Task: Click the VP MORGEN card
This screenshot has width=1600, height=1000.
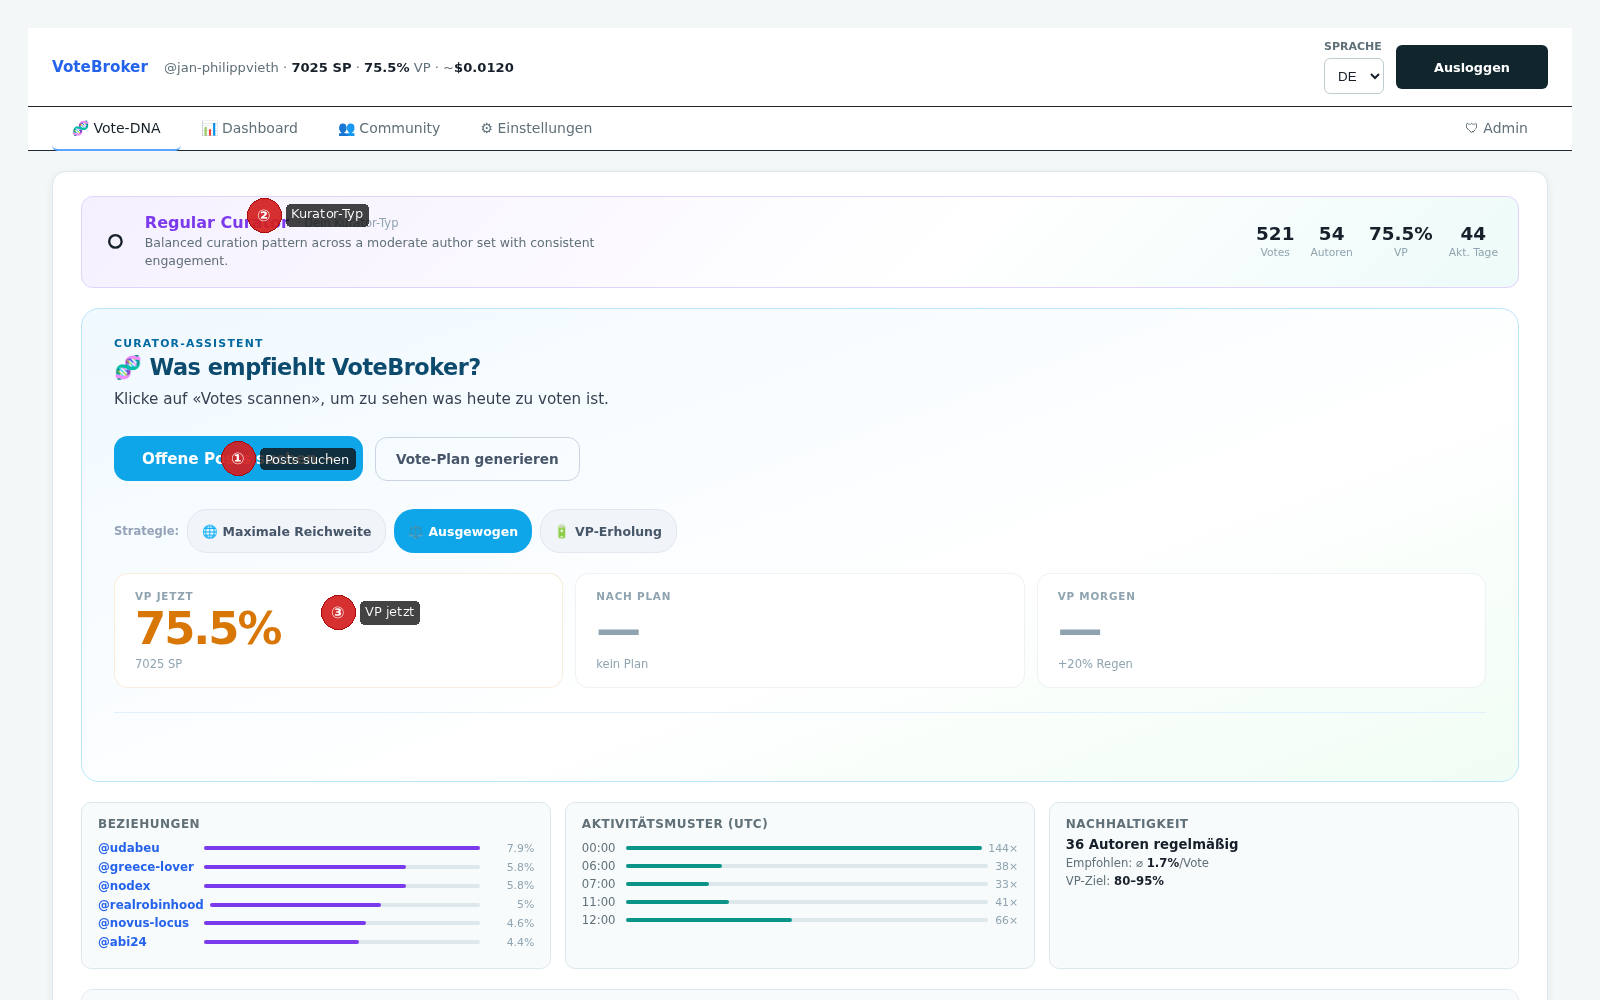Action: pos(1261,630)
